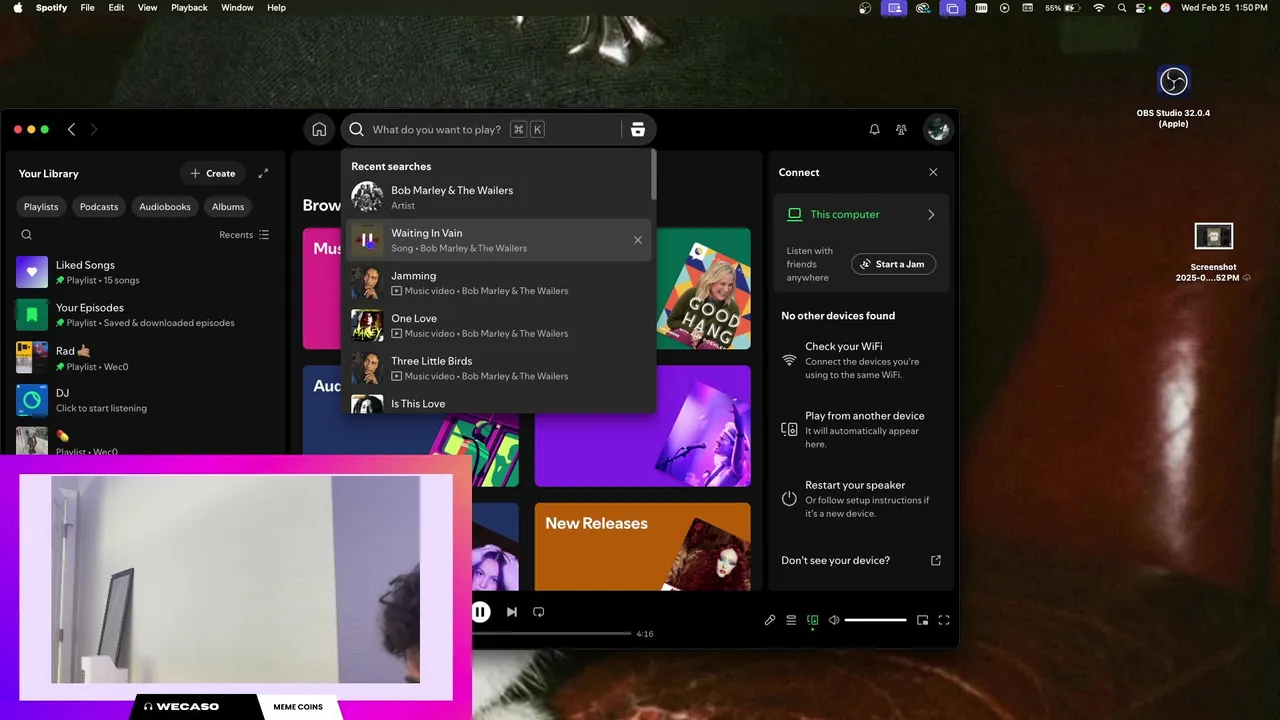Close the Connect panel

933,172
